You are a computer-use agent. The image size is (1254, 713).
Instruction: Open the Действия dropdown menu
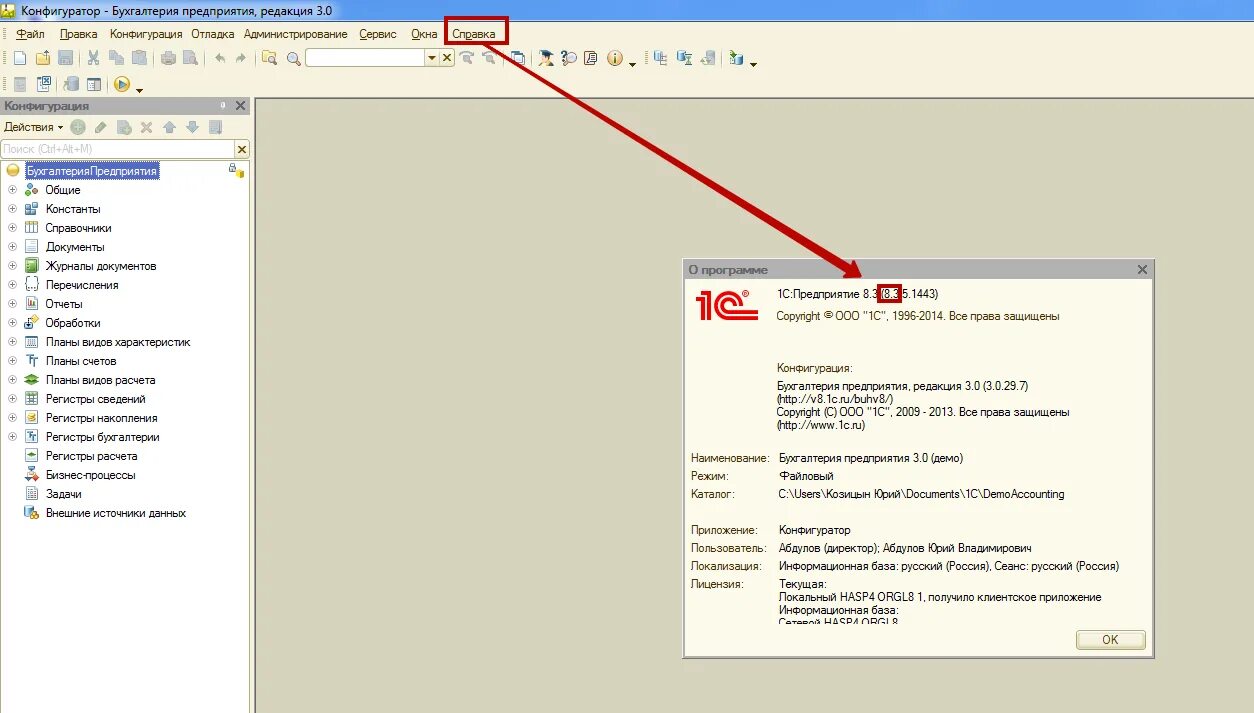pyautogui.click(x=33, y=127)
